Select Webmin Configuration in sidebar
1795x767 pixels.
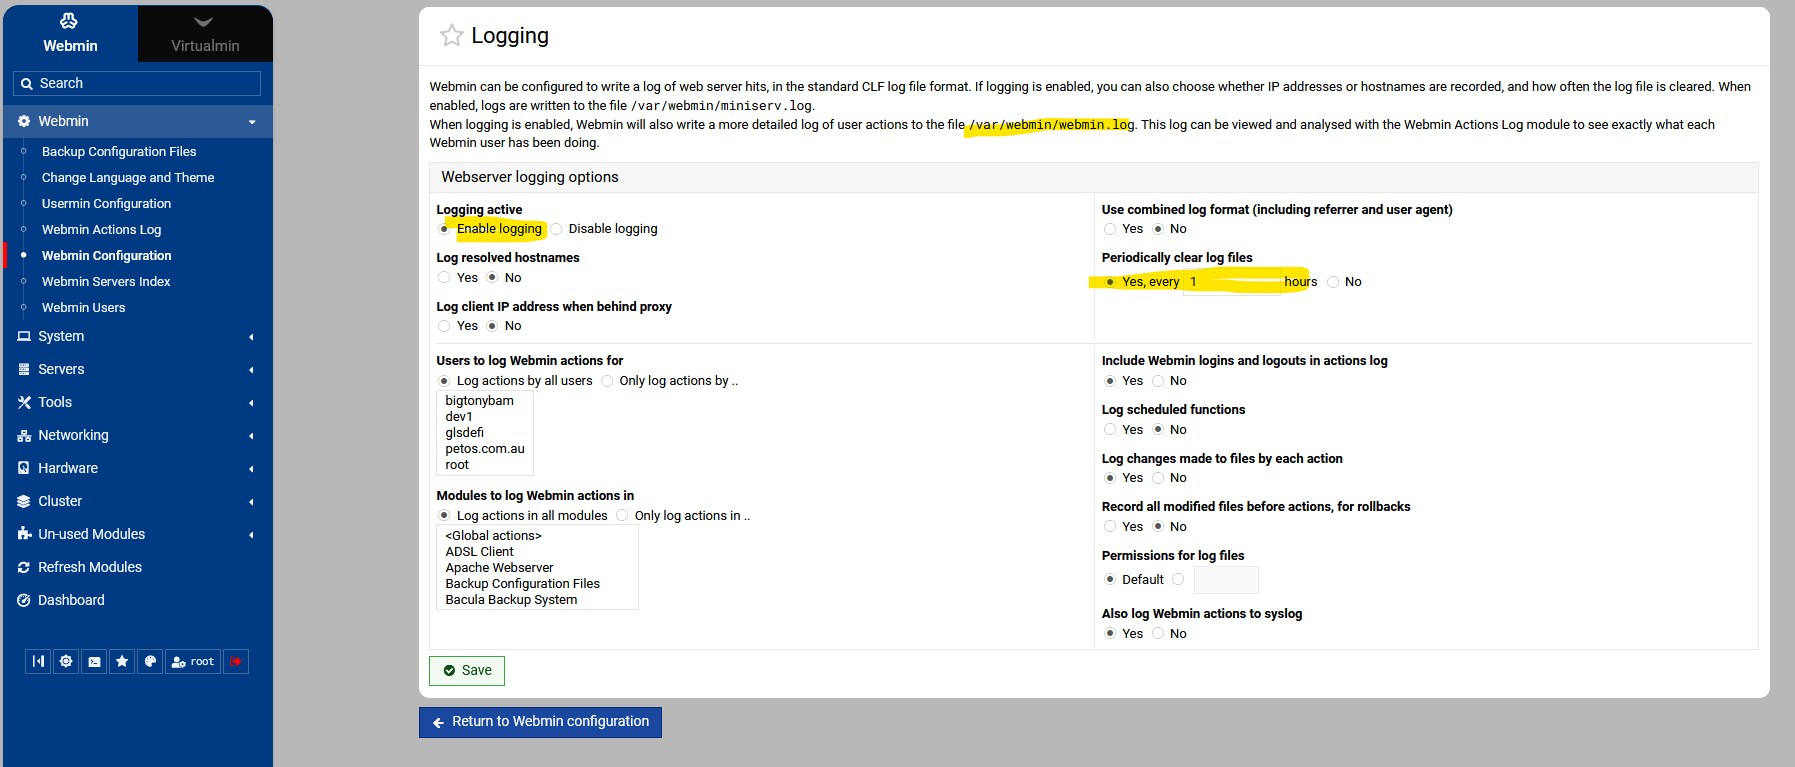(106, 255)
